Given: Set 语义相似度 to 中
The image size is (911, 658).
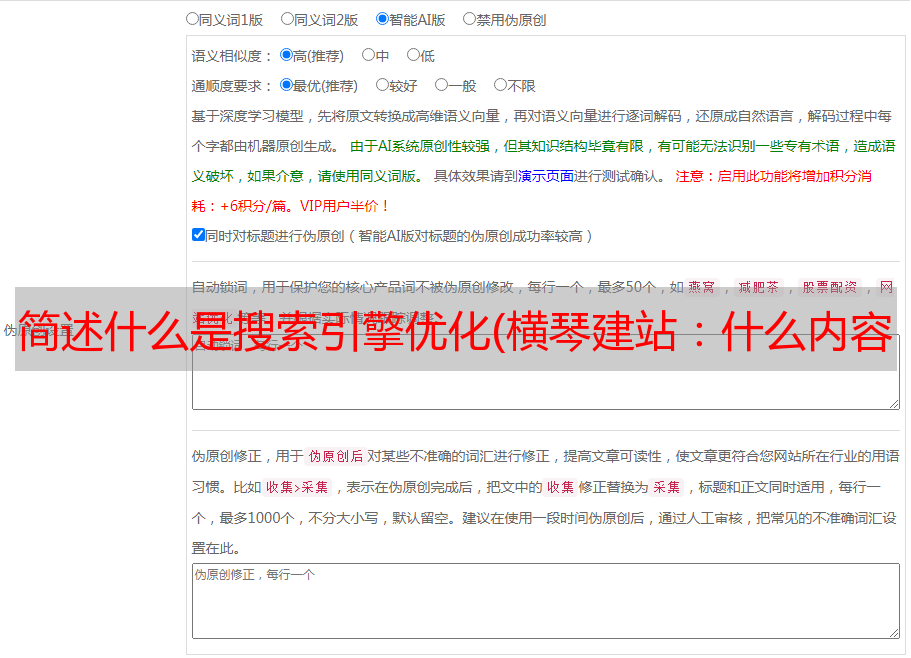Looking at the screenshot, I should pos(368,55).
